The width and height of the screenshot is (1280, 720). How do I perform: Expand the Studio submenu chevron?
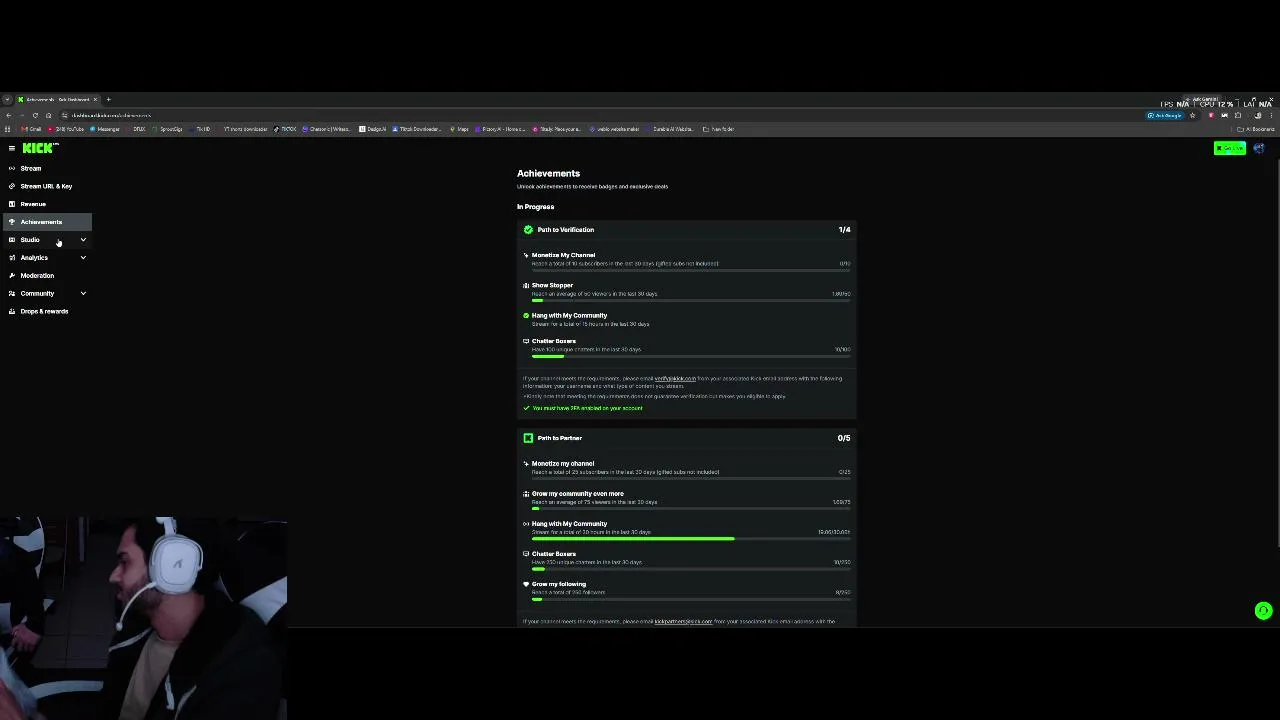click(83, 240)
